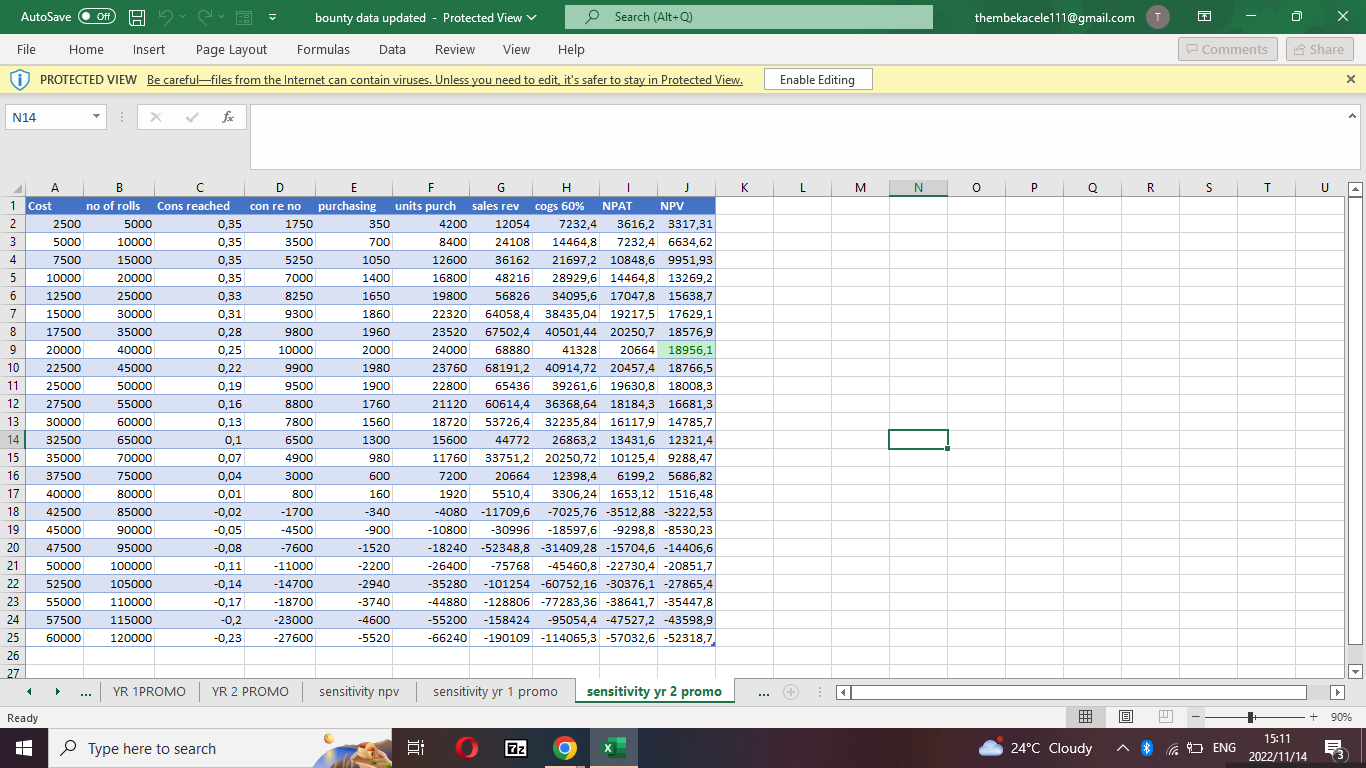1366x768 pixels.
Task: Click the Save icon in title bar
Action: tap(138, 17)
